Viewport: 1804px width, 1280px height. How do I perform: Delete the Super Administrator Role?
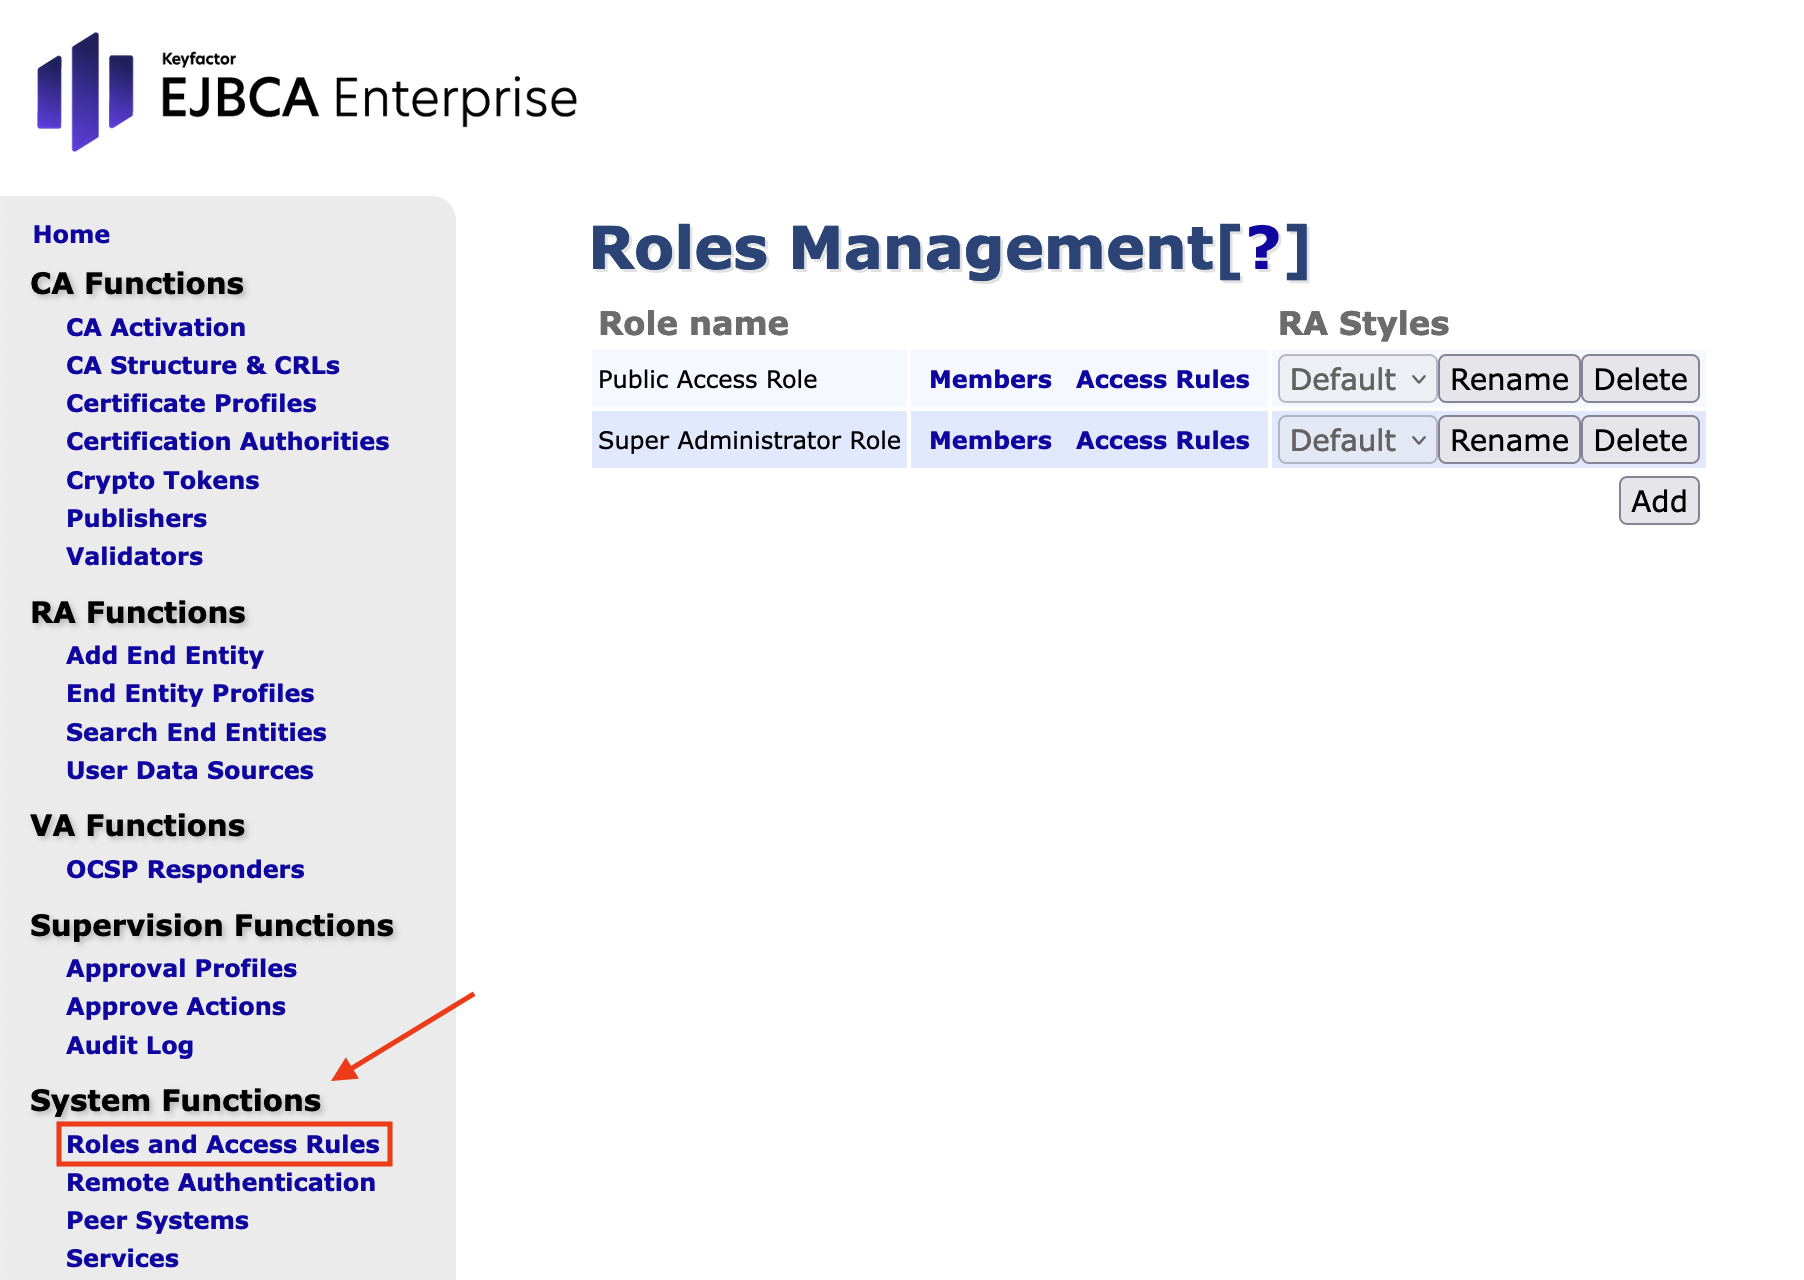1639,441
